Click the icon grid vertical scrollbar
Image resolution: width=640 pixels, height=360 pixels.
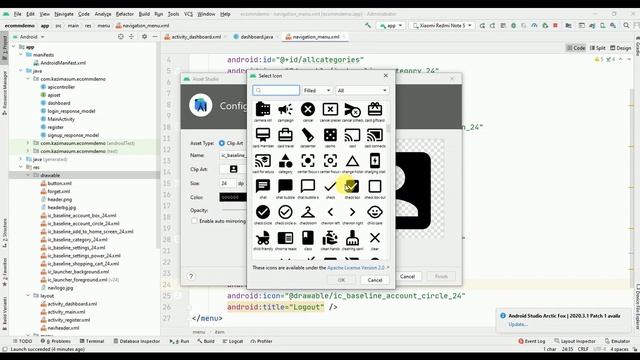coord(388,128)
